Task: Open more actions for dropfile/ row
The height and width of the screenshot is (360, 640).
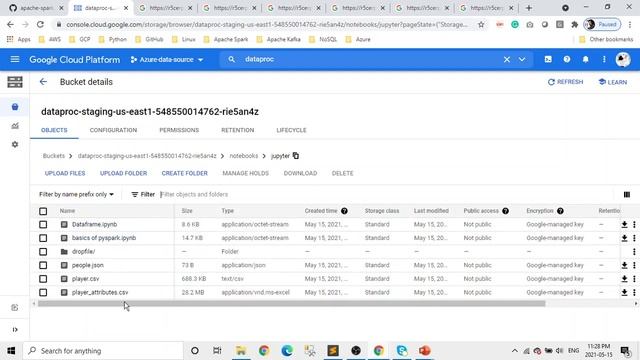Action: click(x=634, y=252)
